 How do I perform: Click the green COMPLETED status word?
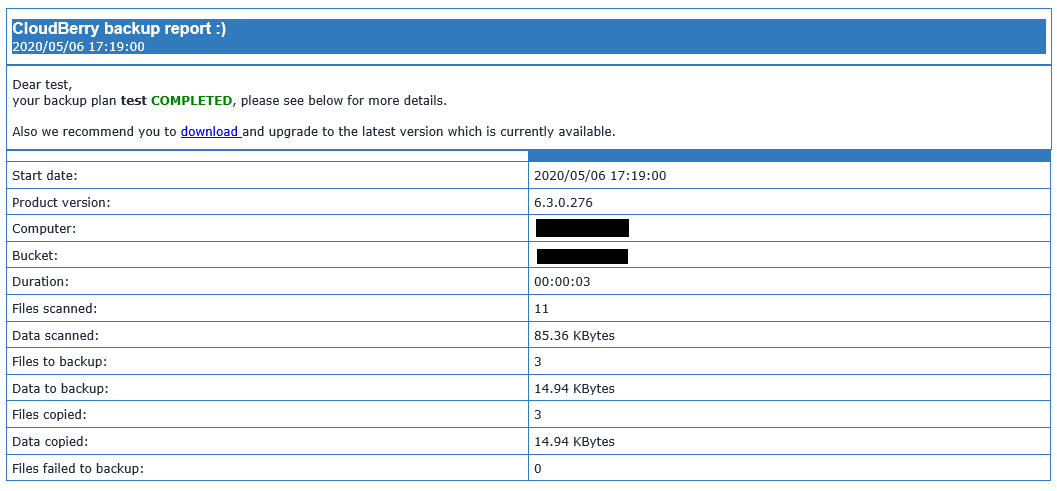point(191,101)
